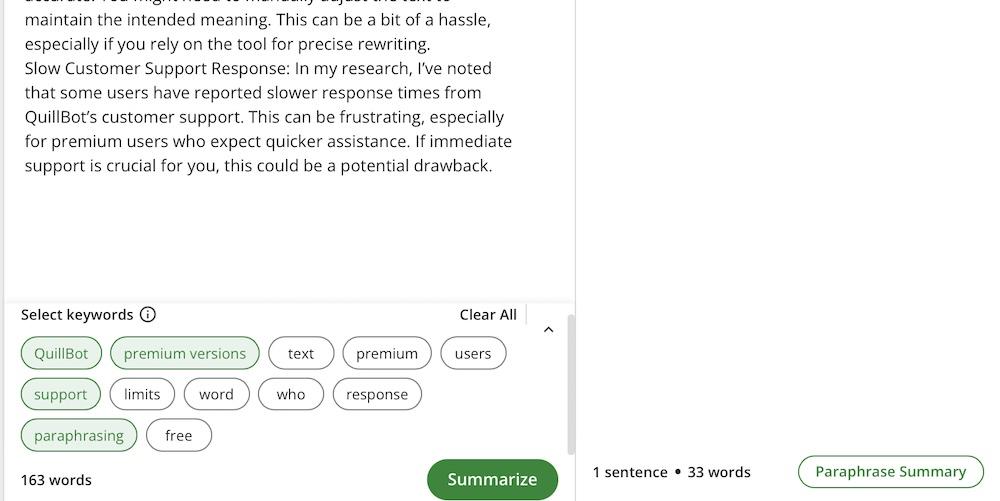This screenshot has width=1000, height=501.
Task: Deselect the premium versions keyword
Action: [x=185, y=353]
